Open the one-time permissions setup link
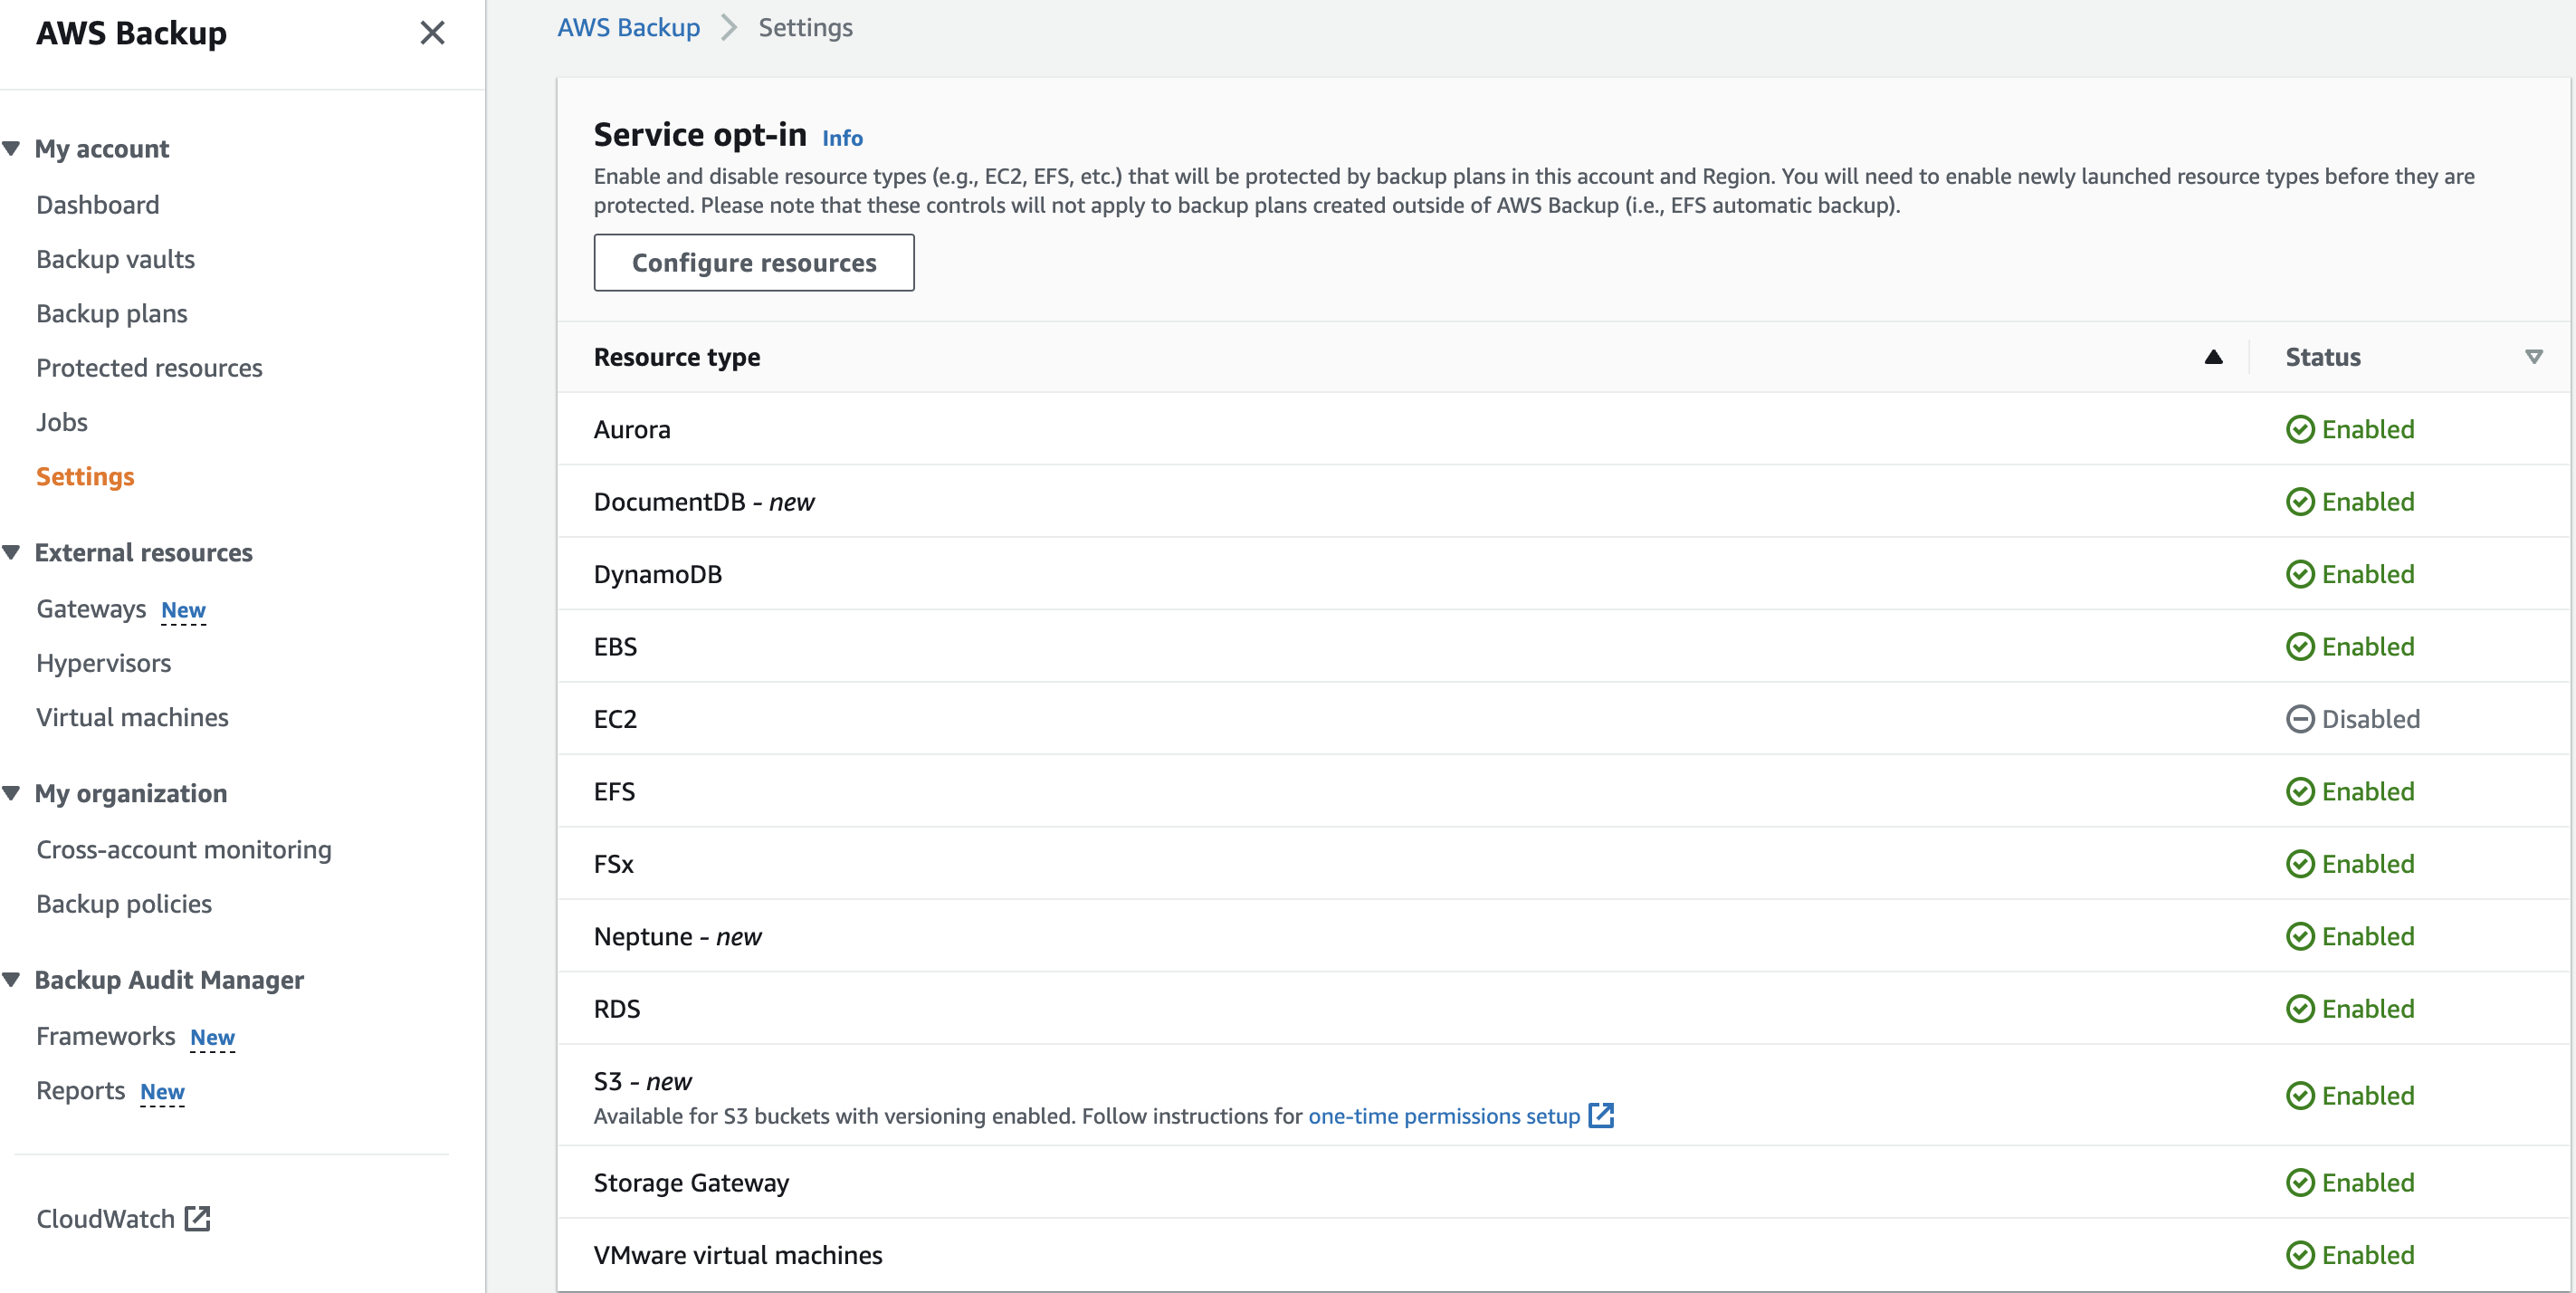 1443,1115
